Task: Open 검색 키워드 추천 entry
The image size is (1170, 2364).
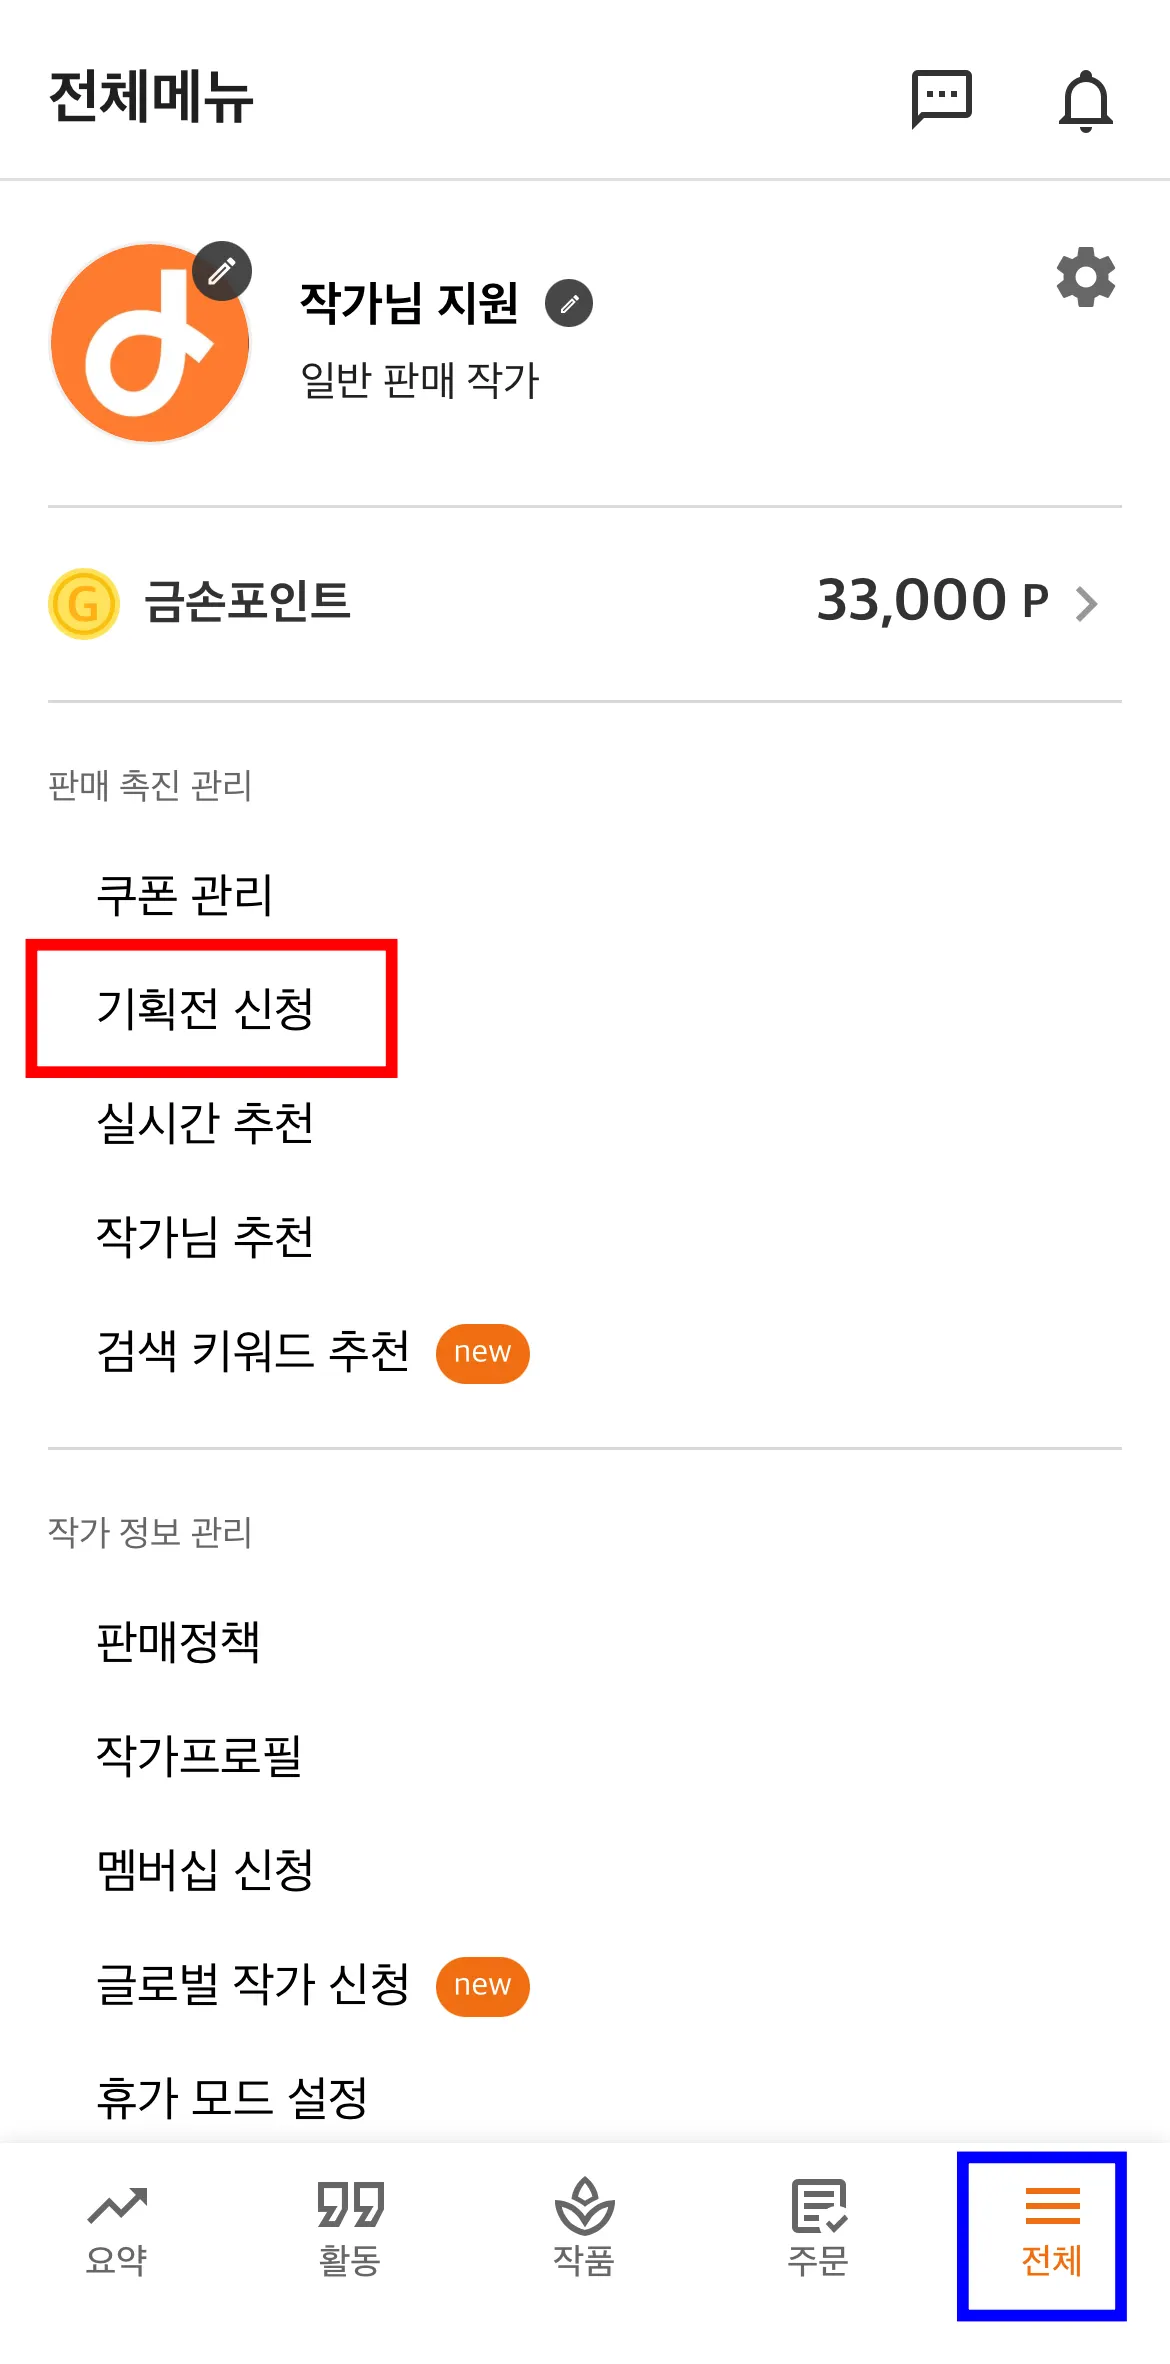Action: [x=253, y=1351]
